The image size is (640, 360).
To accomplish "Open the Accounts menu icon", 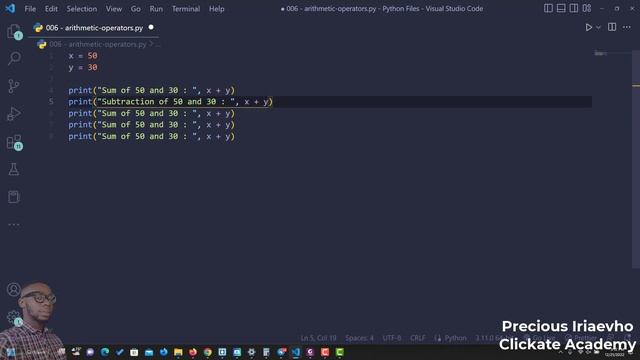I will [13, 289].
